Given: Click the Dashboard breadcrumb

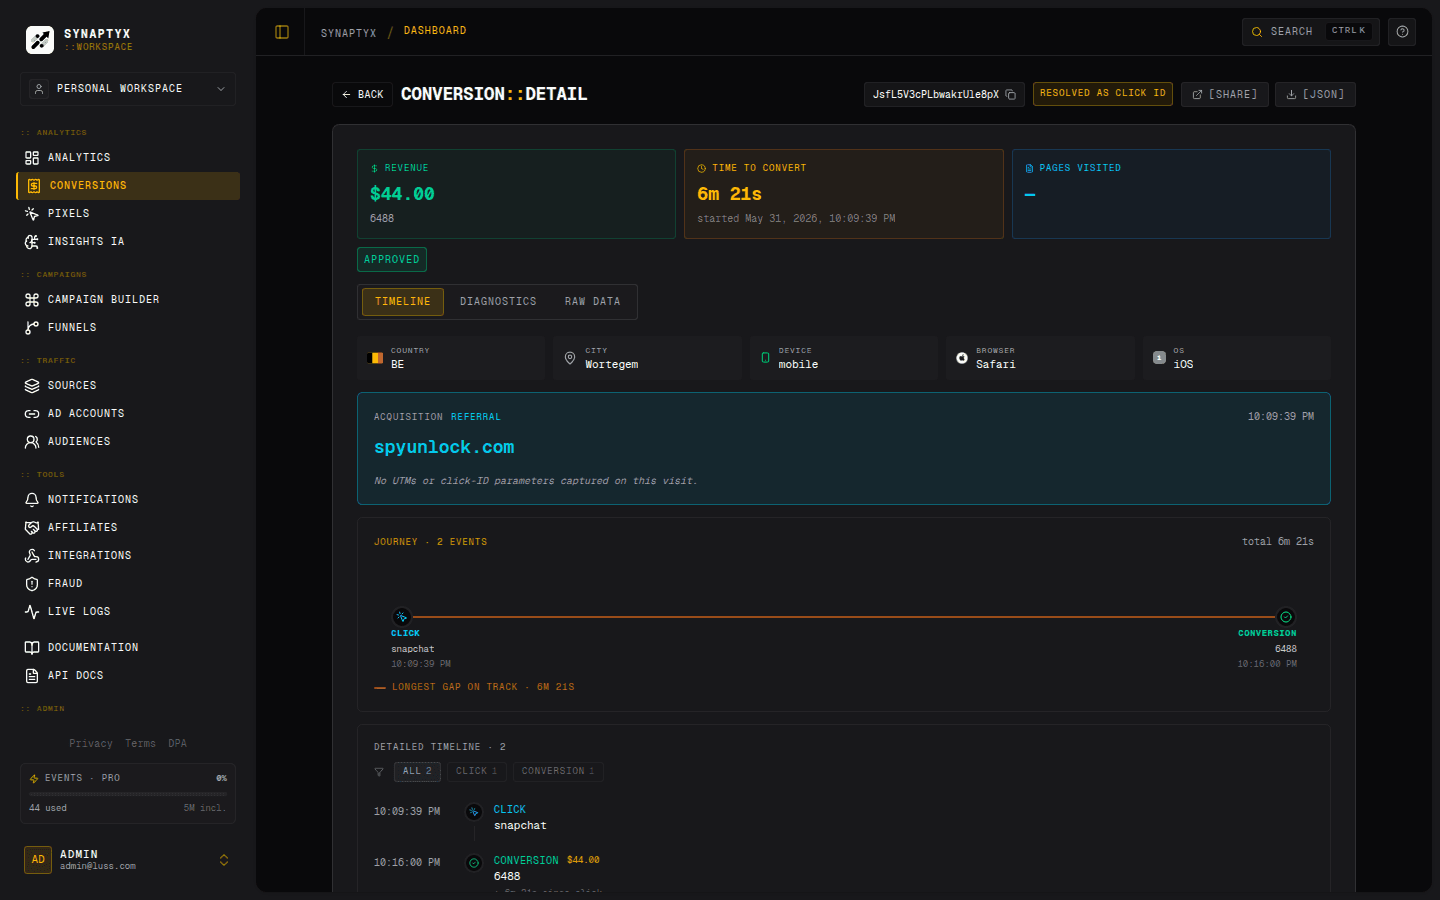Looking at the screenshot, I should click(435, 31).
